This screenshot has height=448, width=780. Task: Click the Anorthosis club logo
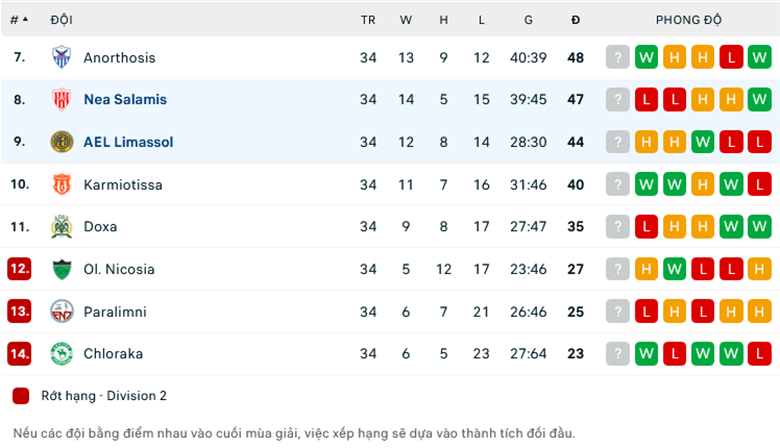point(62,57)
